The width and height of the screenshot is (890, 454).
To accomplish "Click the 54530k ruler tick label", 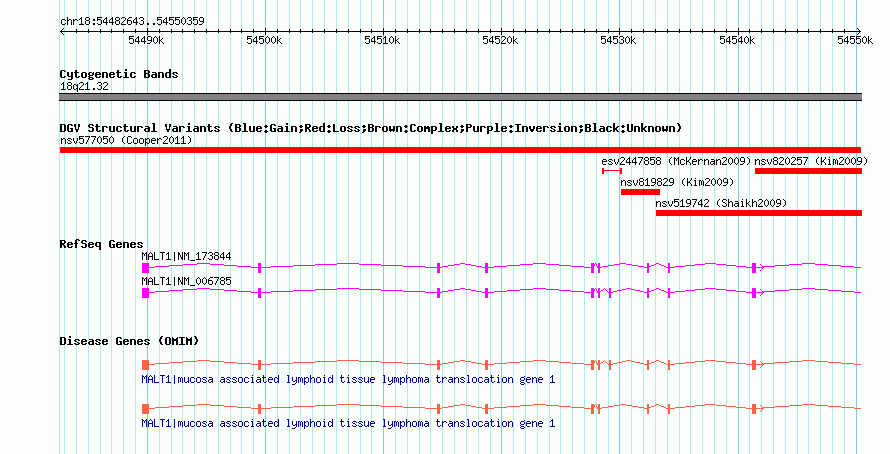I will pos(618,40).
